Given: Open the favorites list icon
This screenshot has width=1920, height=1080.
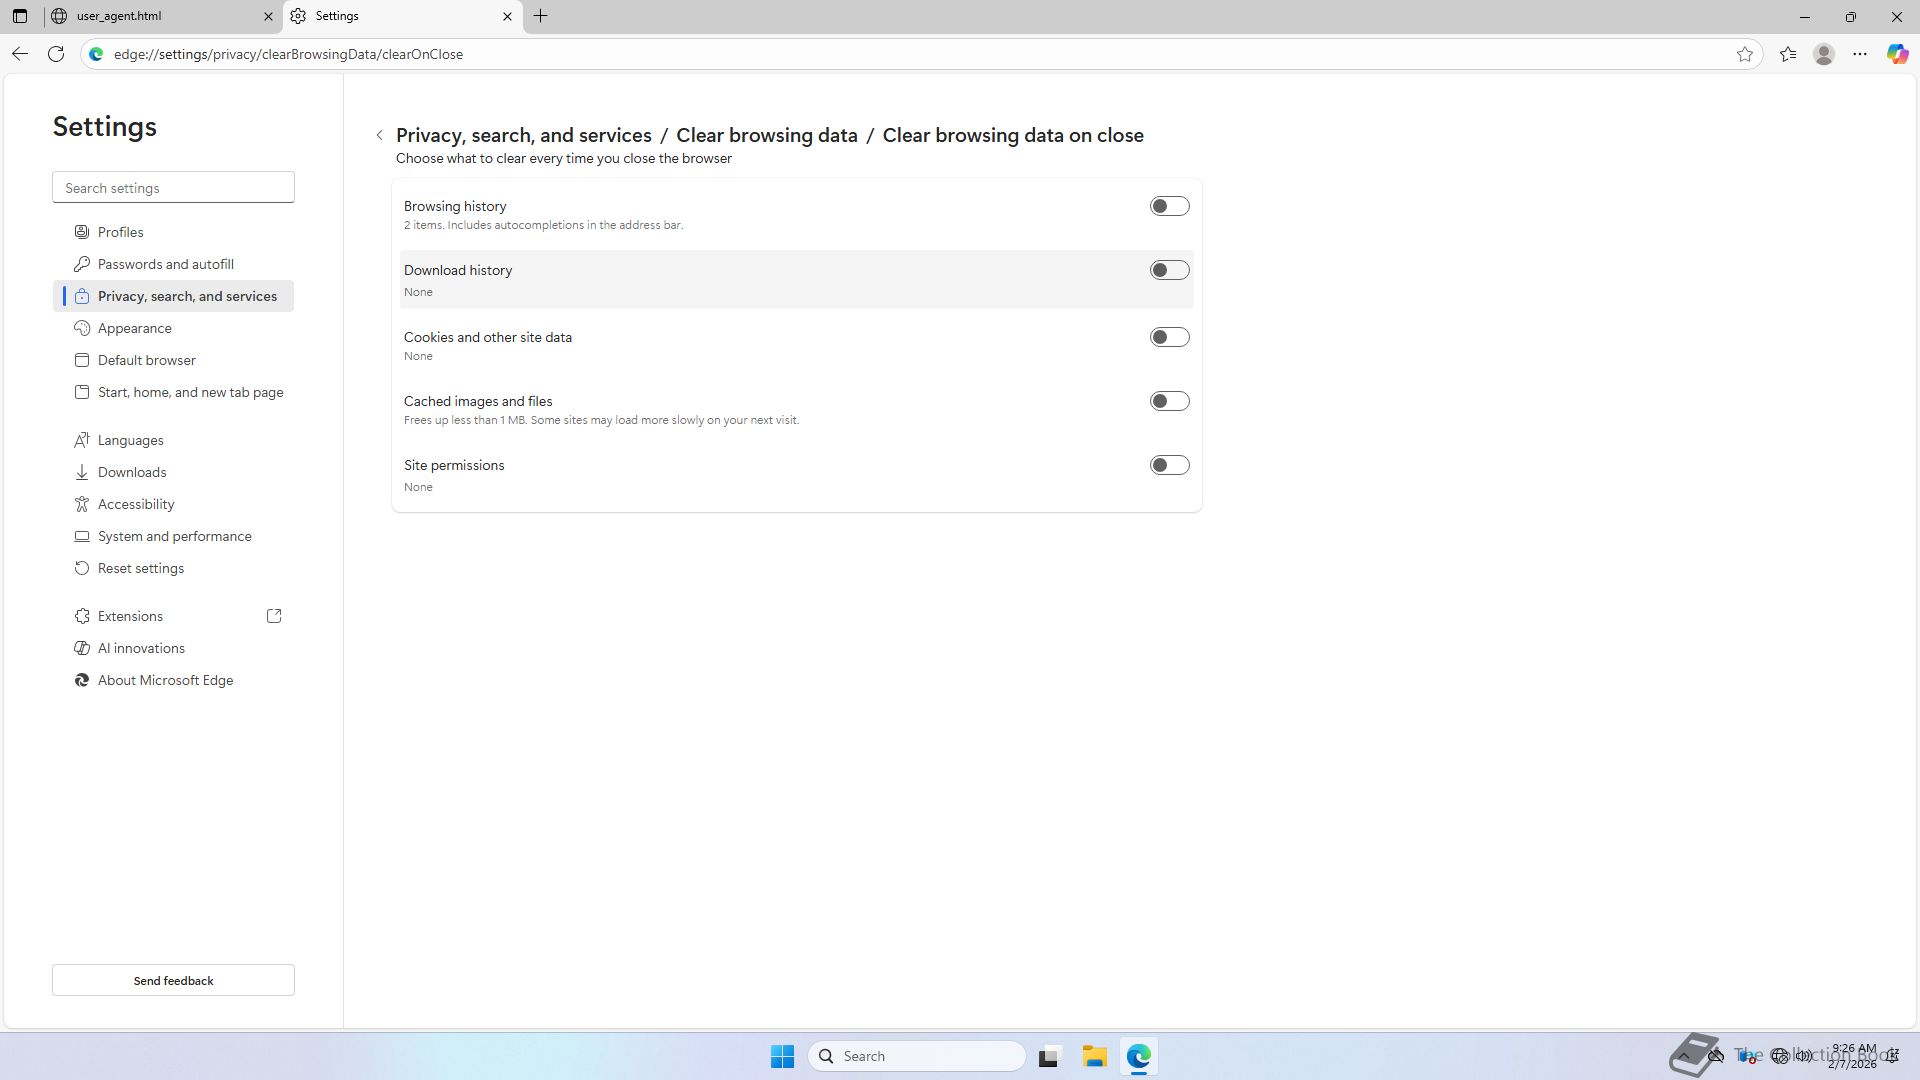Looking at the screenshot, I should click(x=1788, y=54).
